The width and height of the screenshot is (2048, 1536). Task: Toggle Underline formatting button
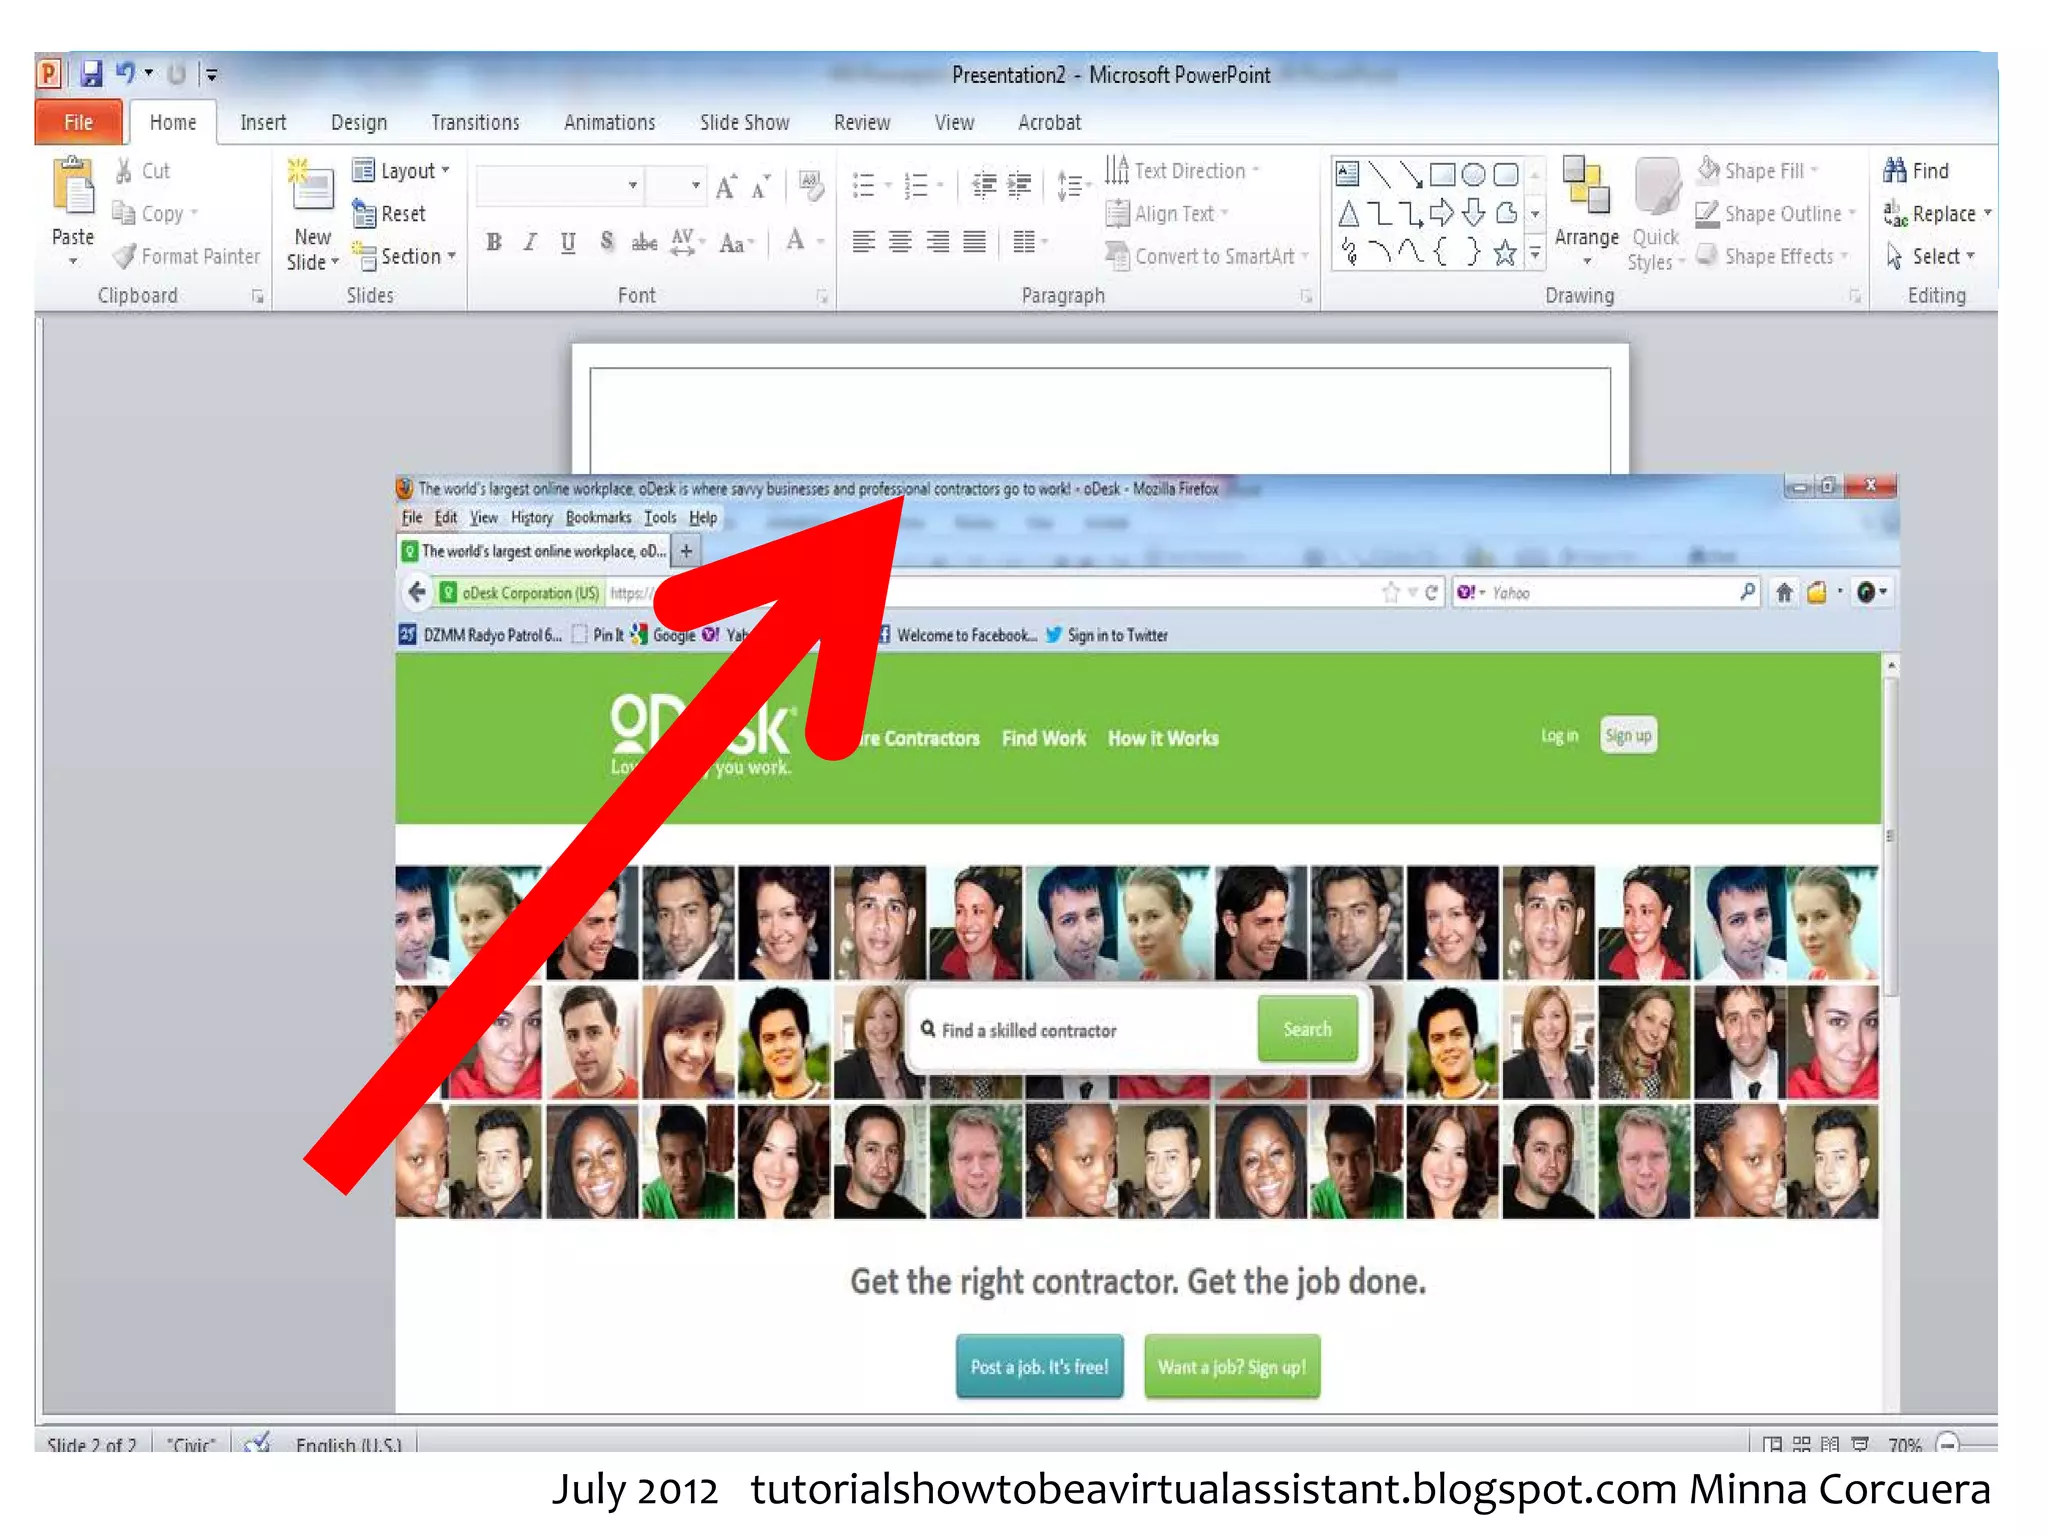click(568, 242)
